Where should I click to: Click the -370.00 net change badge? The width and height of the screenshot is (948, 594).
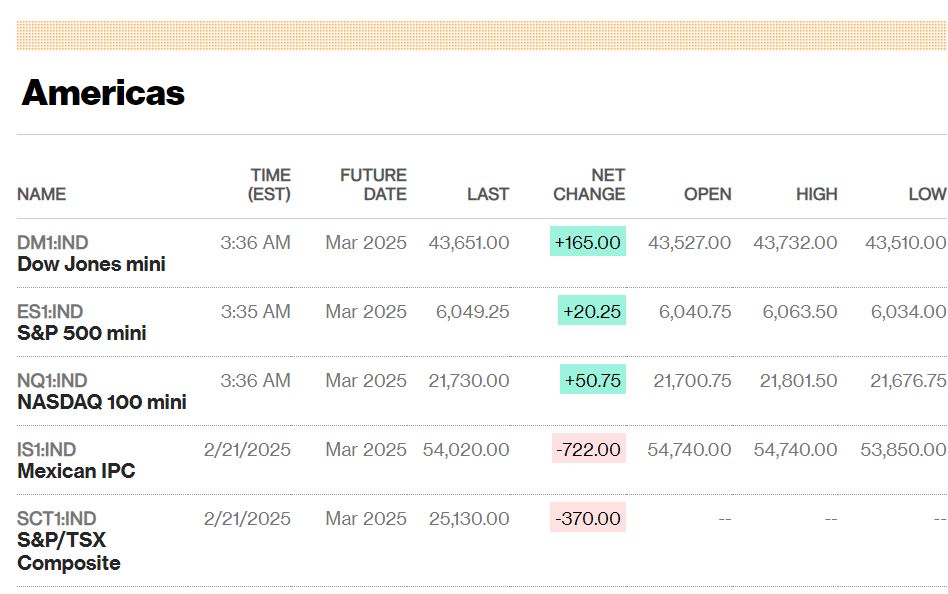click(x=588, y=517)
